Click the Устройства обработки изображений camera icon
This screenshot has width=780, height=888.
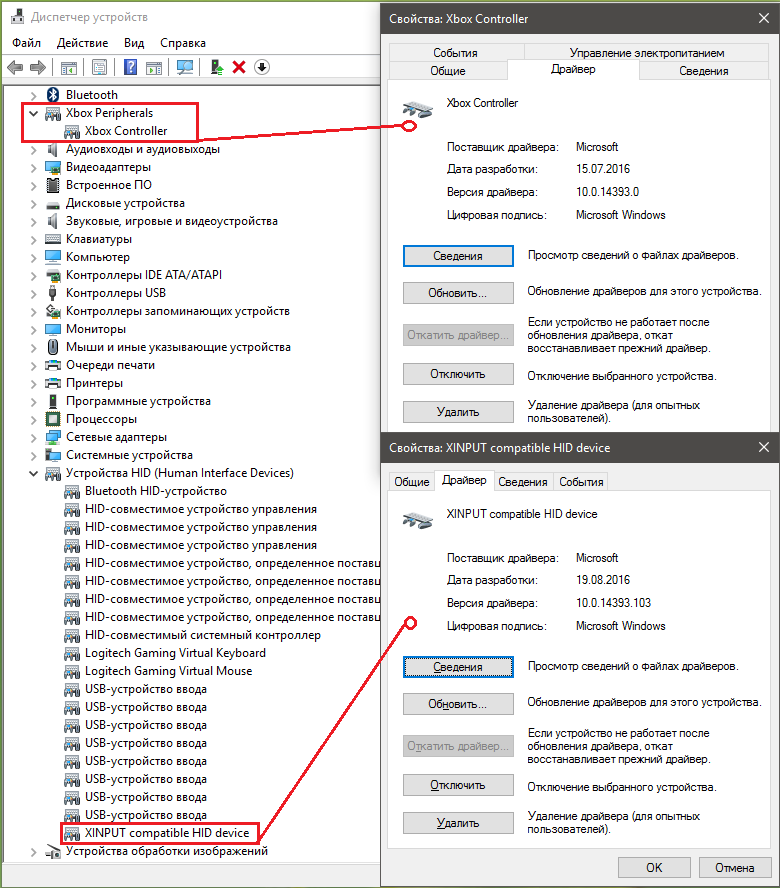(53, 852)
